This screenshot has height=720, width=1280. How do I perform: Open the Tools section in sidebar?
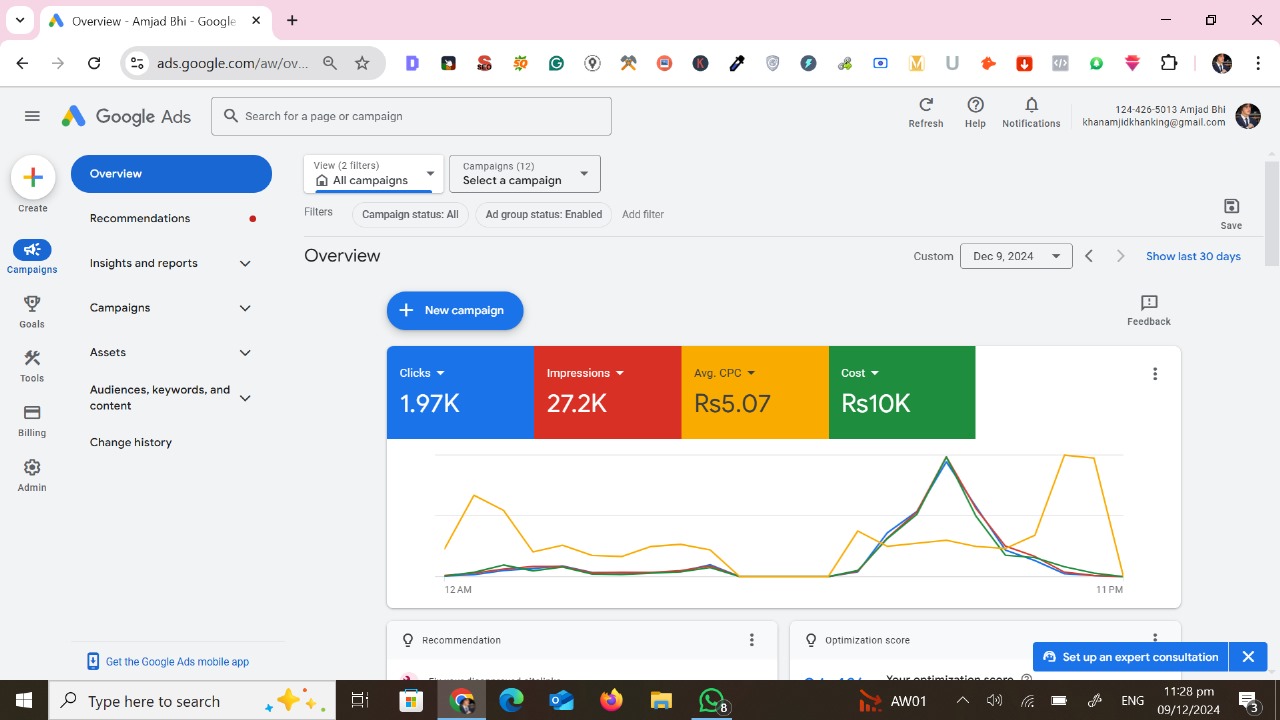(32, 360)
